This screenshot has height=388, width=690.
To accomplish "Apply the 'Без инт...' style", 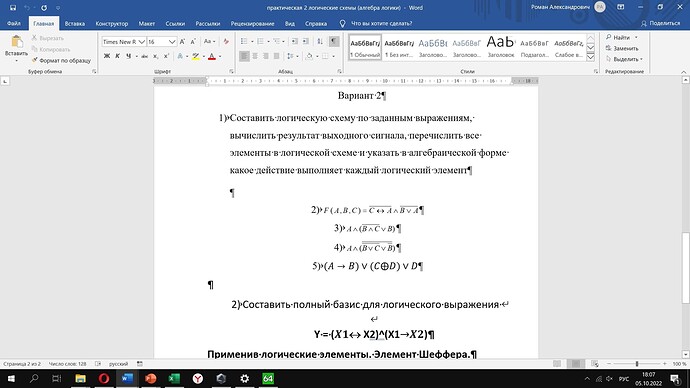I will coord(399,48).
